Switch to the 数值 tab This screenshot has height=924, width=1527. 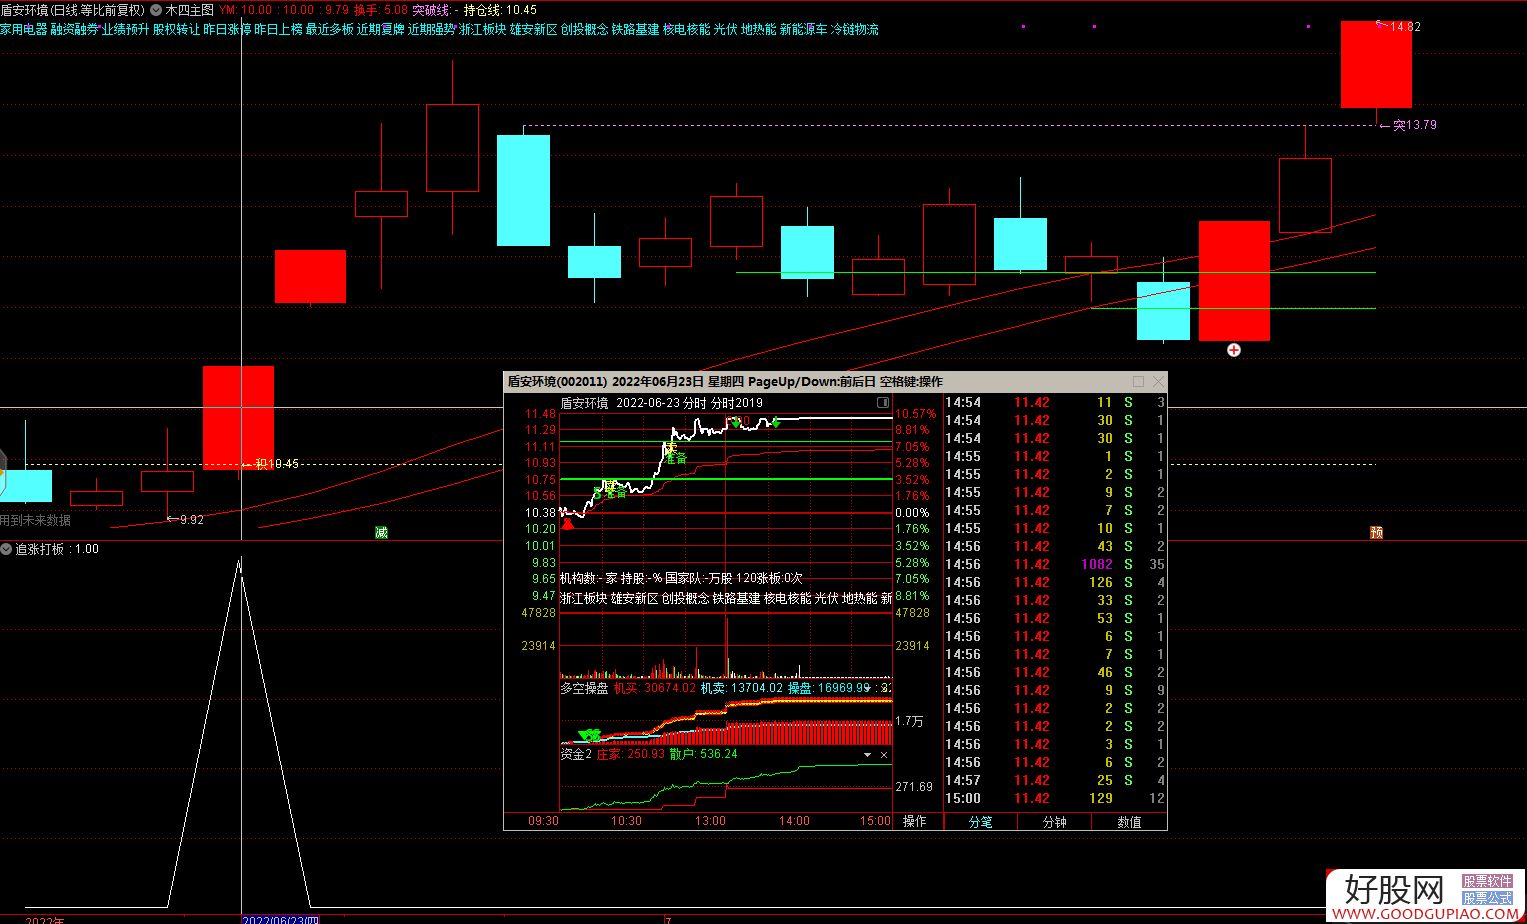1129,822
